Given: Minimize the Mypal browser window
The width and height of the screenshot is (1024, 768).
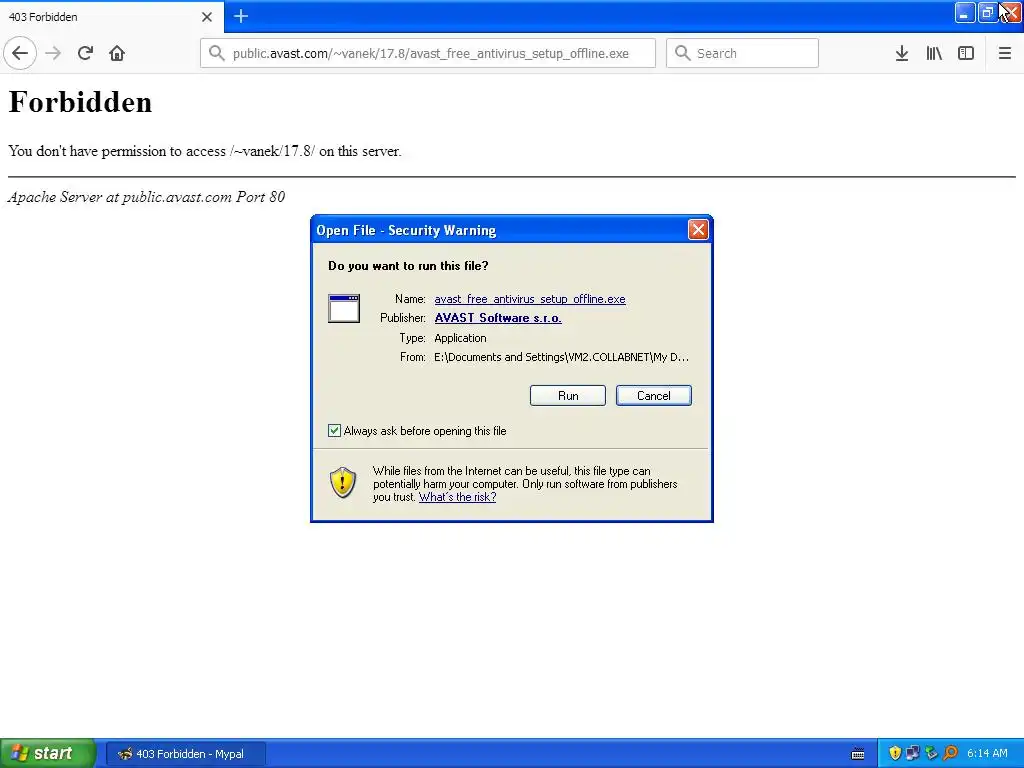Looking at the screenshot, I should click(x=965, y=12).
